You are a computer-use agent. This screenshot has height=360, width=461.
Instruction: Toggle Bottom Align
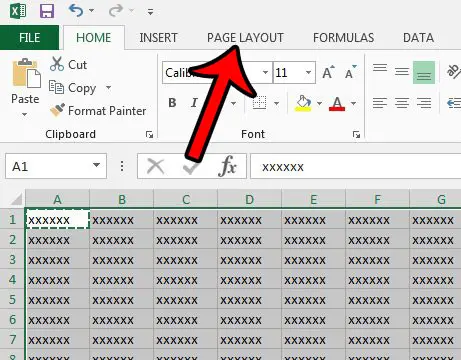coord(424,72)
